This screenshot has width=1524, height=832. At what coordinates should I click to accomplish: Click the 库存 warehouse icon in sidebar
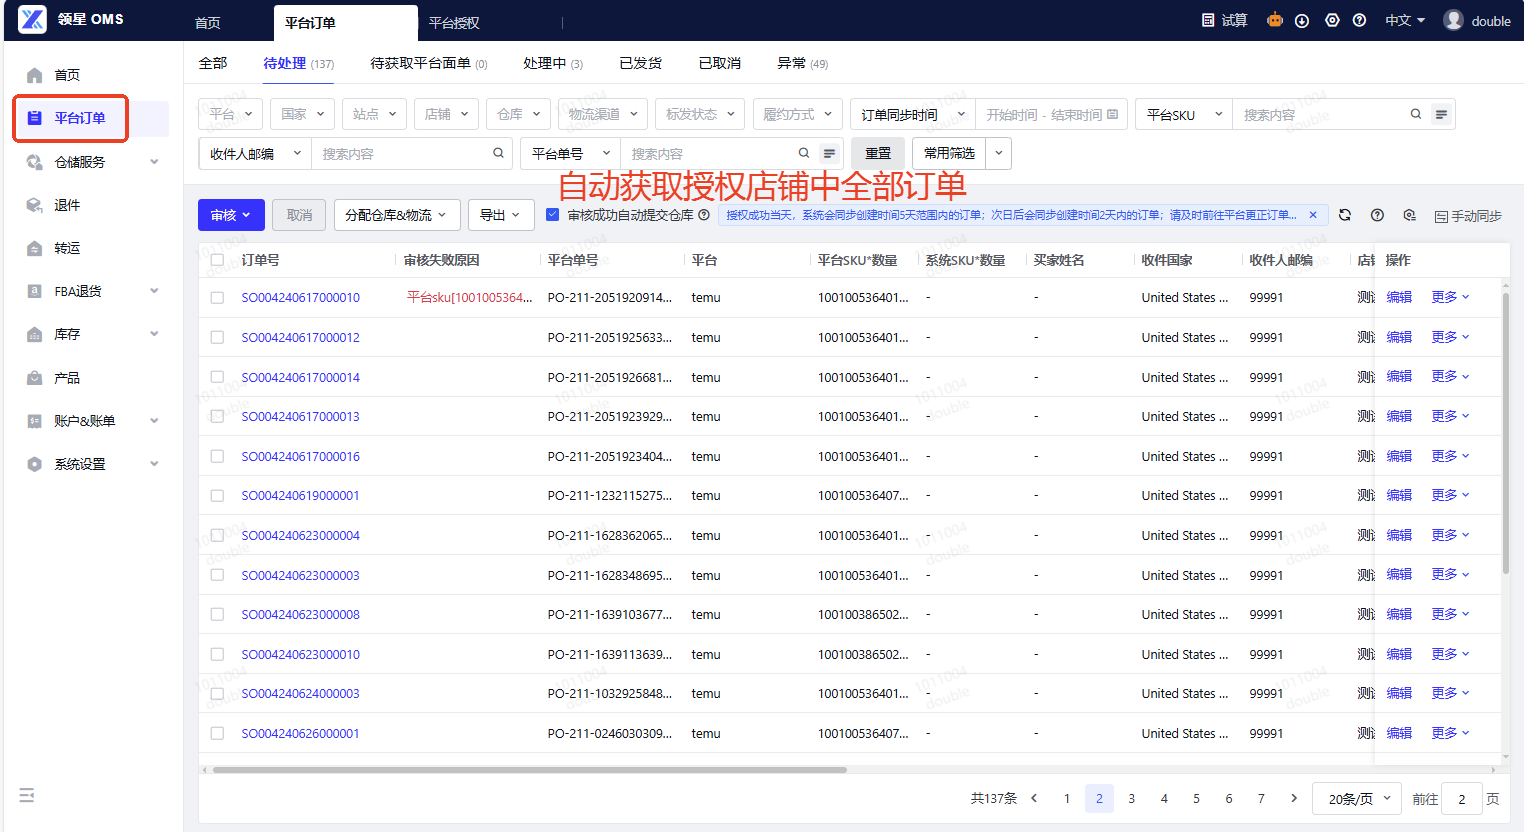click(x=35, y=334)
